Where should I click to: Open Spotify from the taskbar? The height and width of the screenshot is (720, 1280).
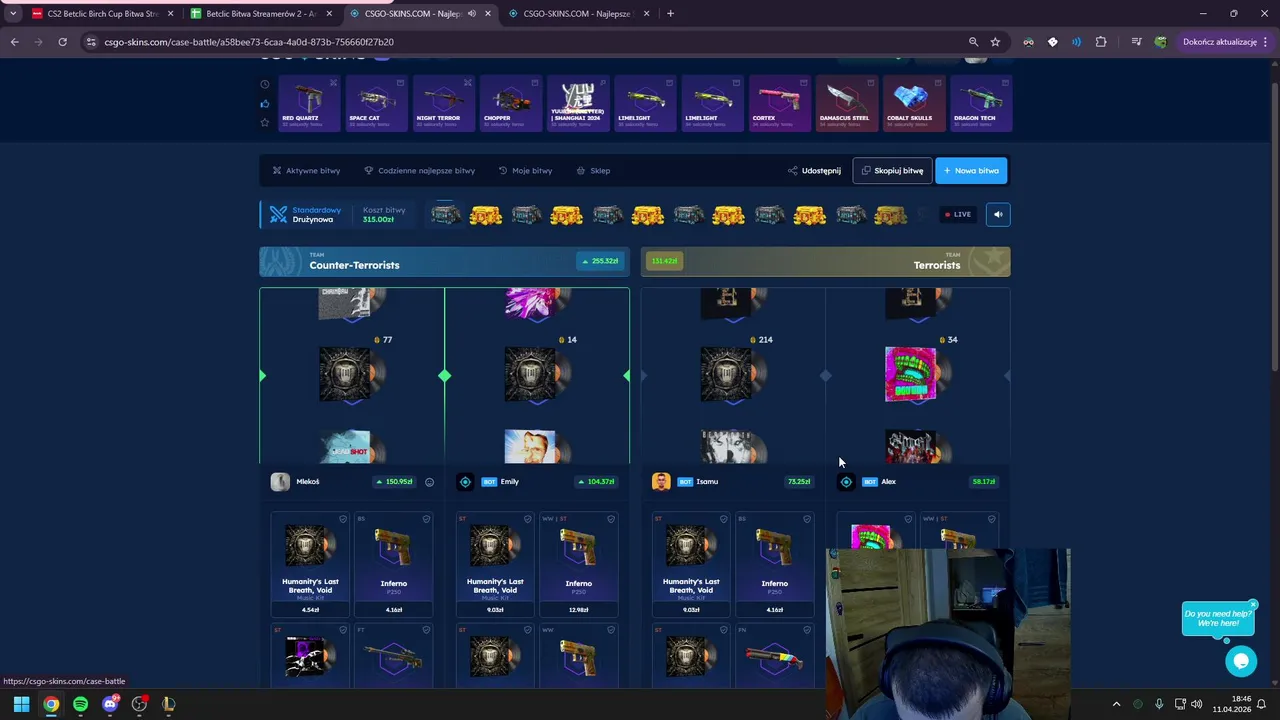pyautogui.click(x=80, y=704)
